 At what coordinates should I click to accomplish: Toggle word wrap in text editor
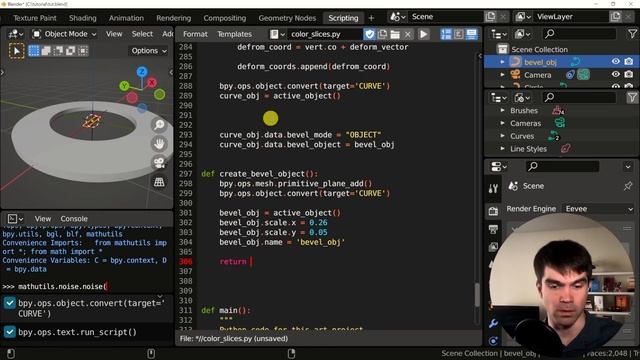[x=458, y=34]
